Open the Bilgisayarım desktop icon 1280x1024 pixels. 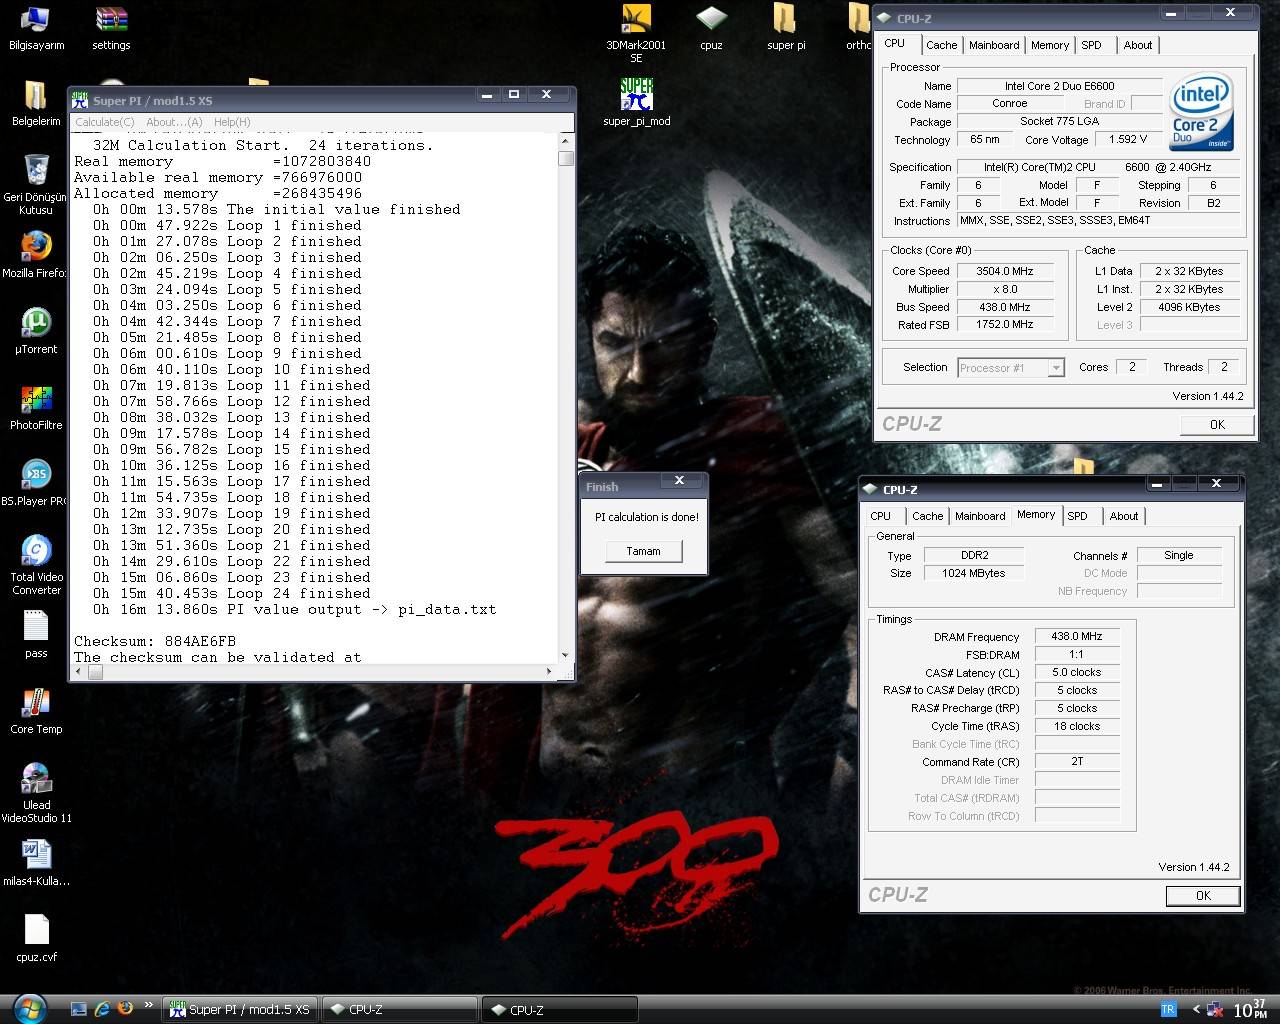click(x=36, y=28)
